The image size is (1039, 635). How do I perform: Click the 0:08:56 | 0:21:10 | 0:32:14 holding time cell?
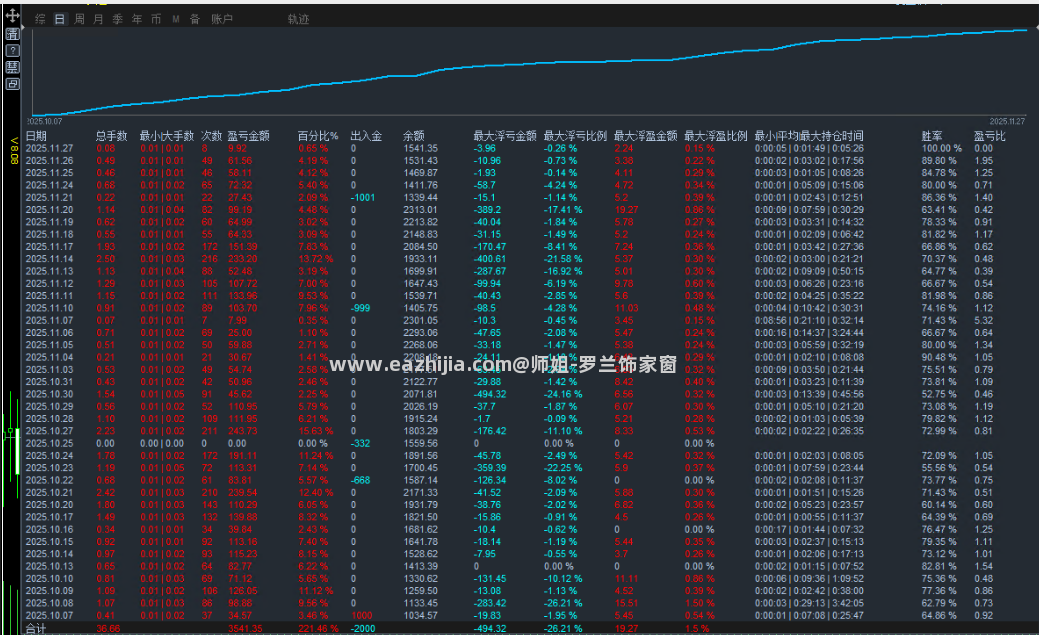tap(810, 321)
